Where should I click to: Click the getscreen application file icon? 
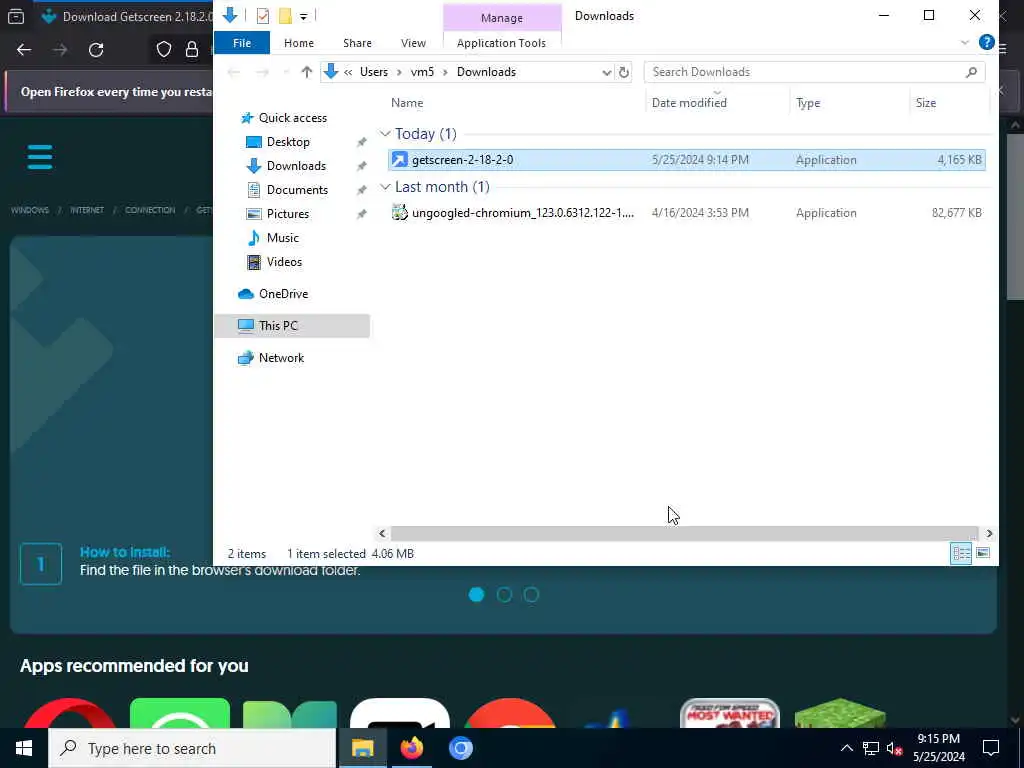[x=399, y=159]
